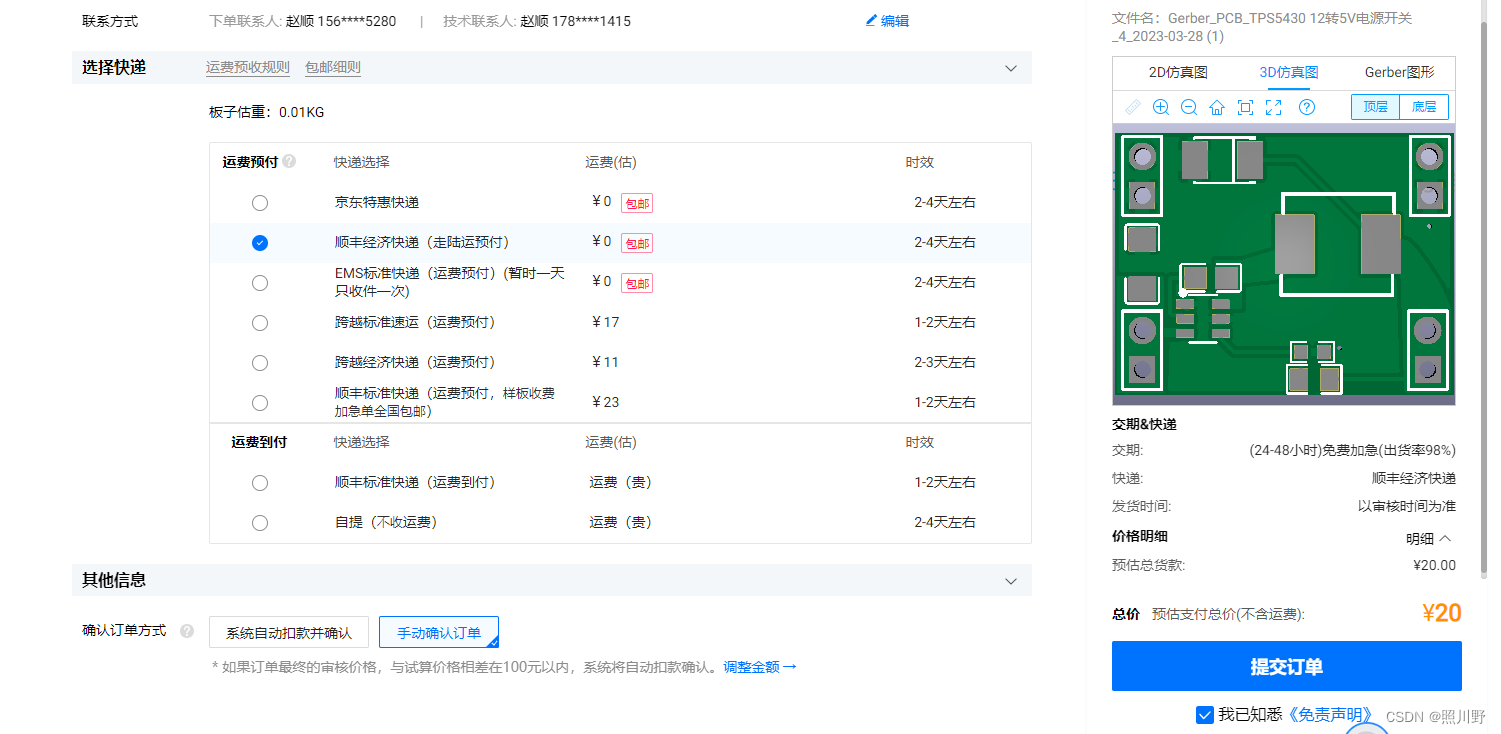Select 京东特惠快递 shipping option
Viewport: 1501px width, 734px height.
(260, 203)
